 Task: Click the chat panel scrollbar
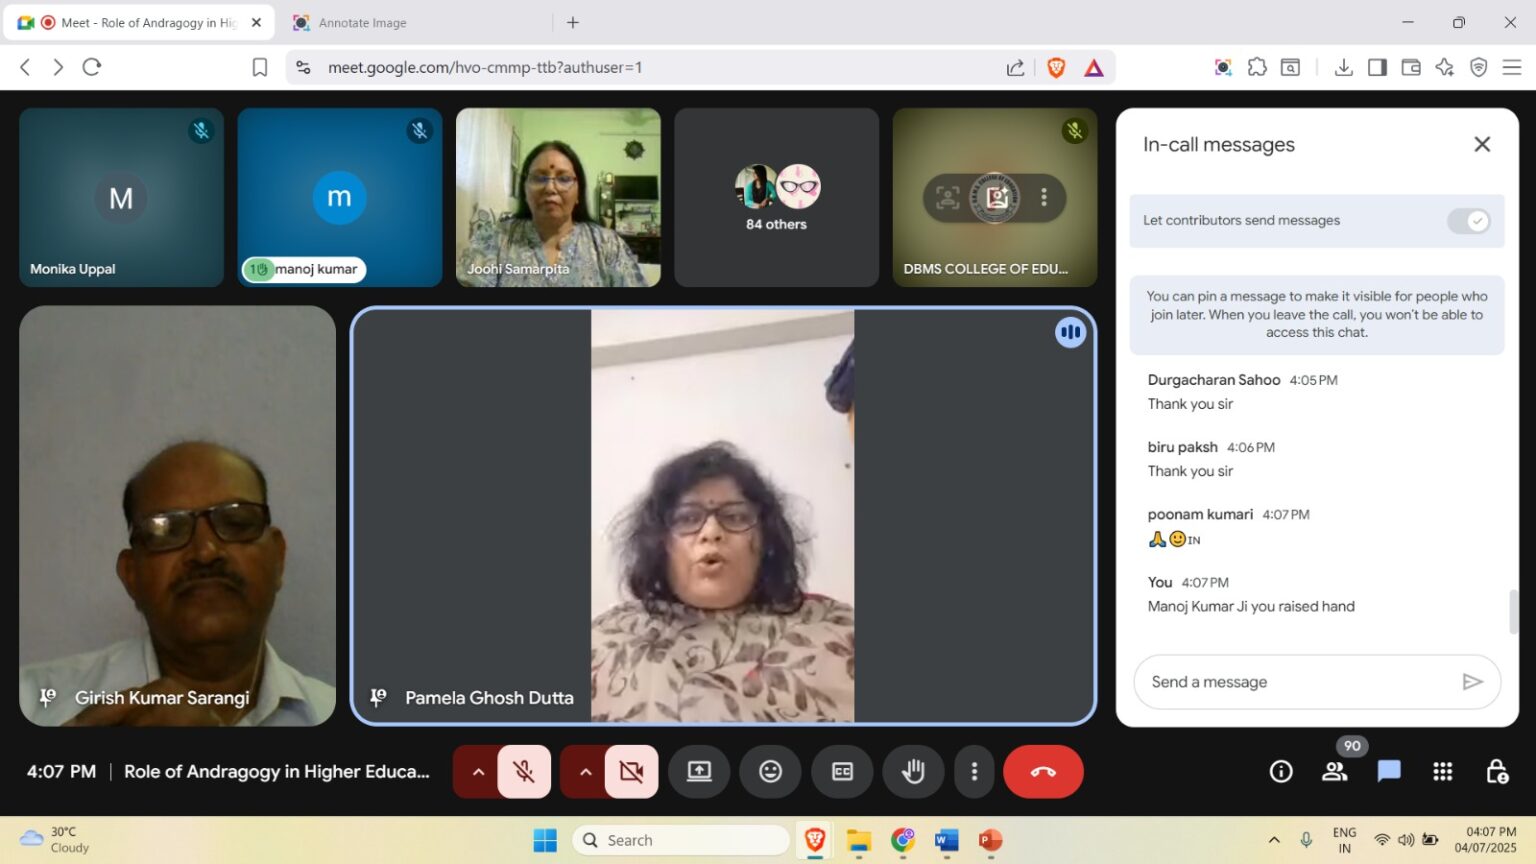[1513, 612]
